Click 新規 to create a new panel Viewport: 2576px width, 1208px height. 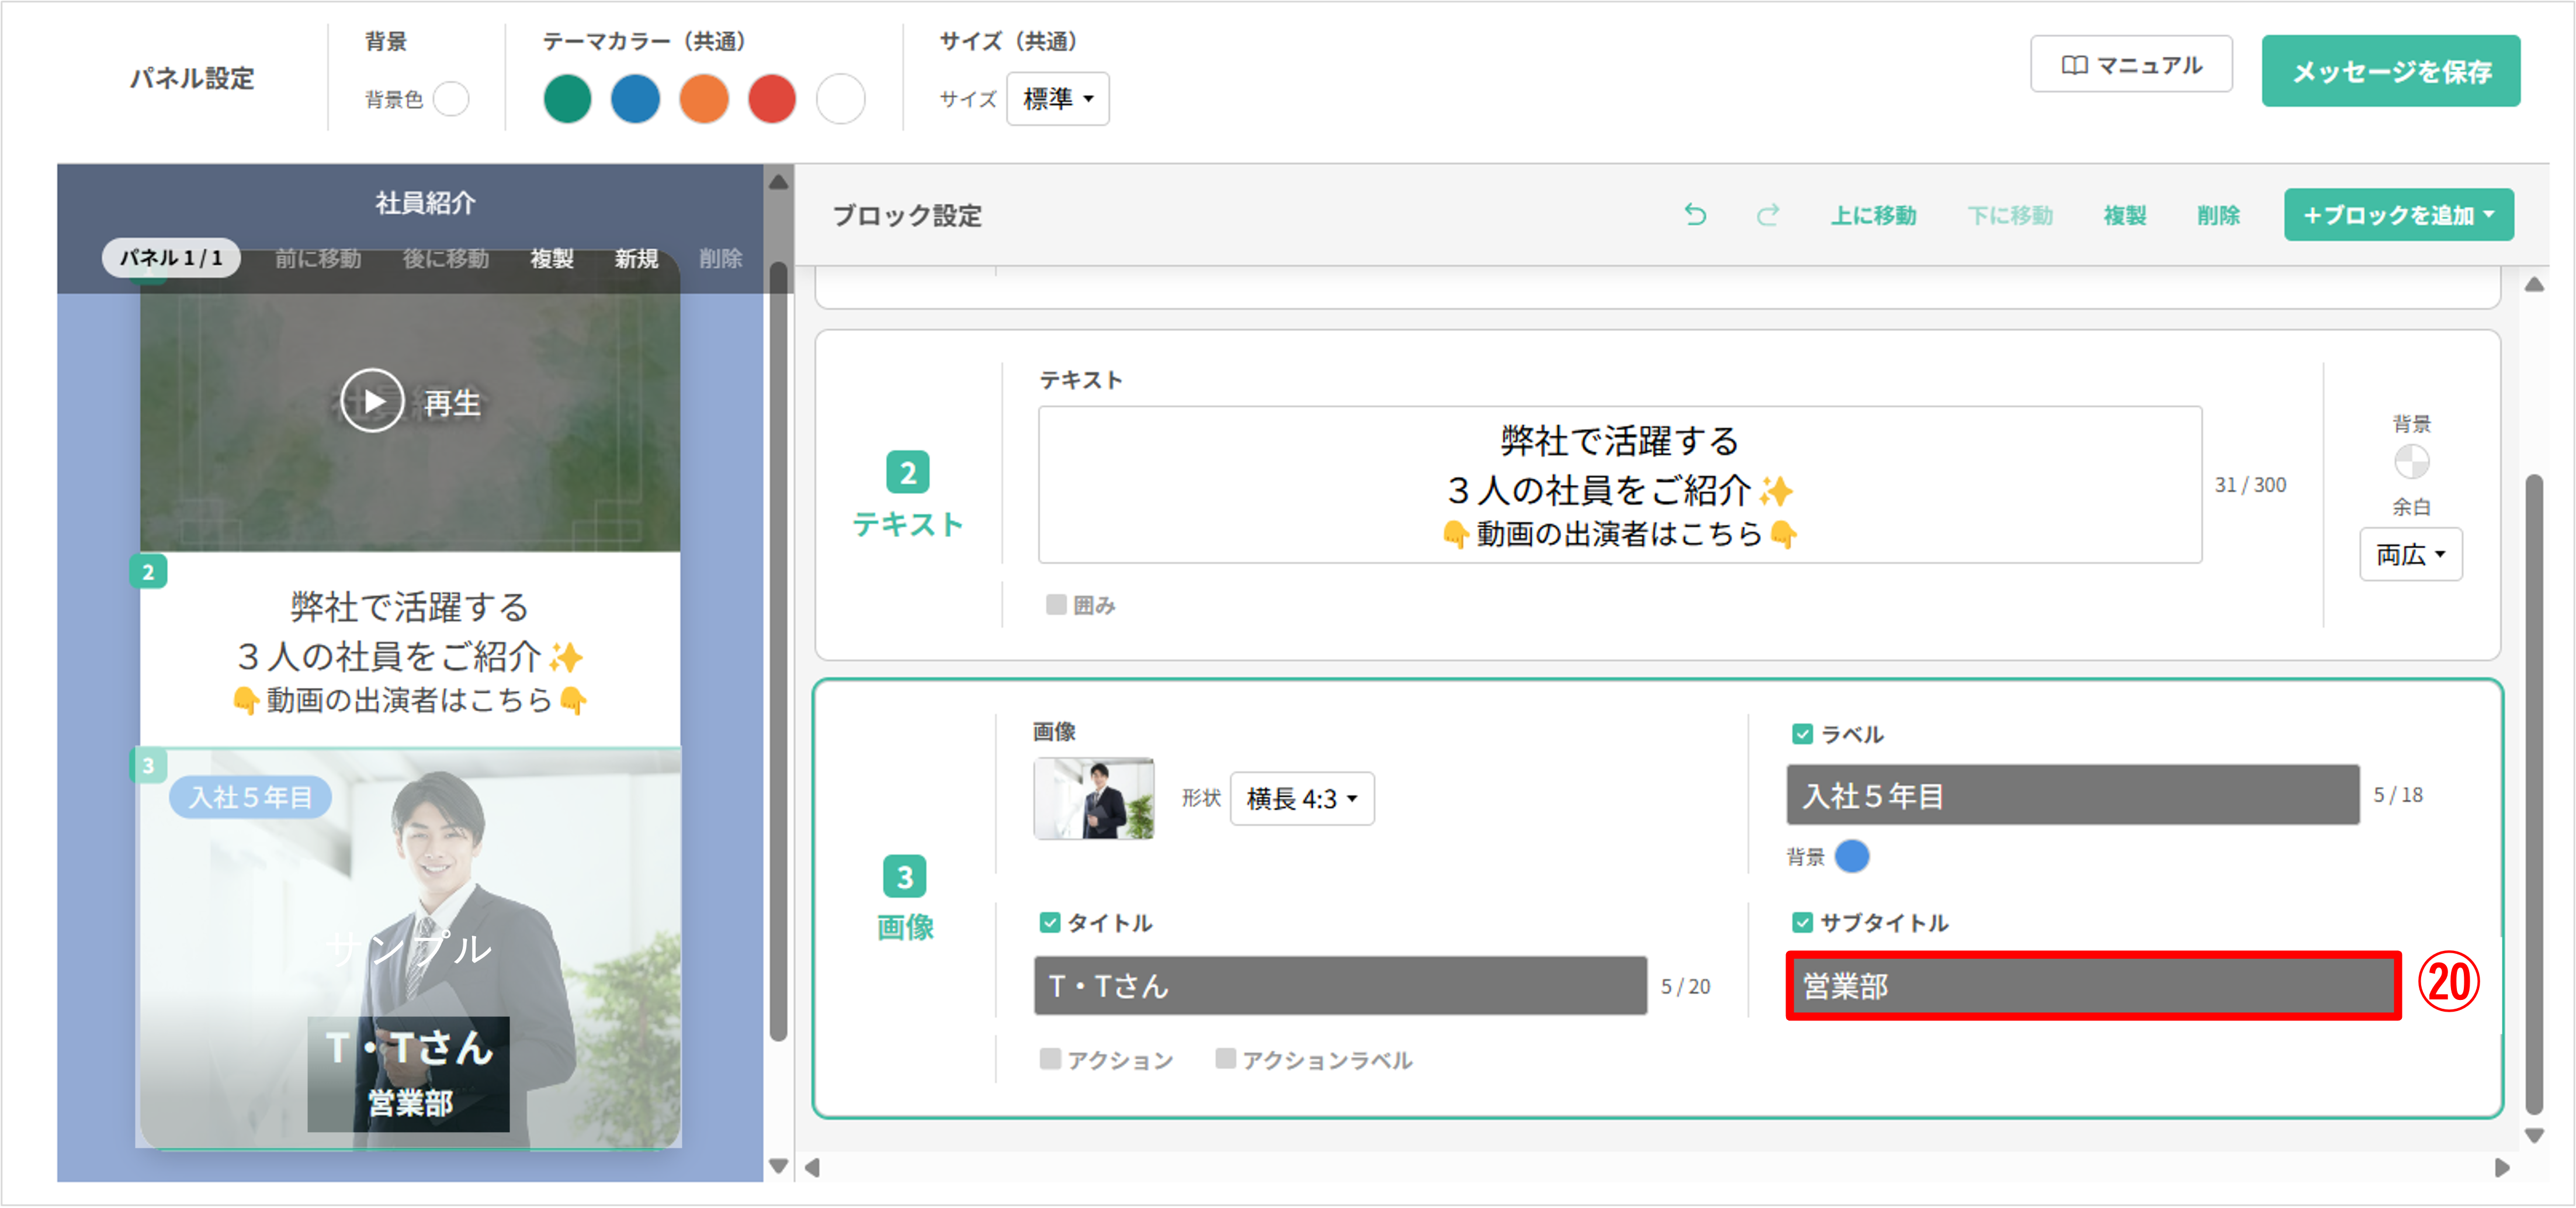click(636, 258)
